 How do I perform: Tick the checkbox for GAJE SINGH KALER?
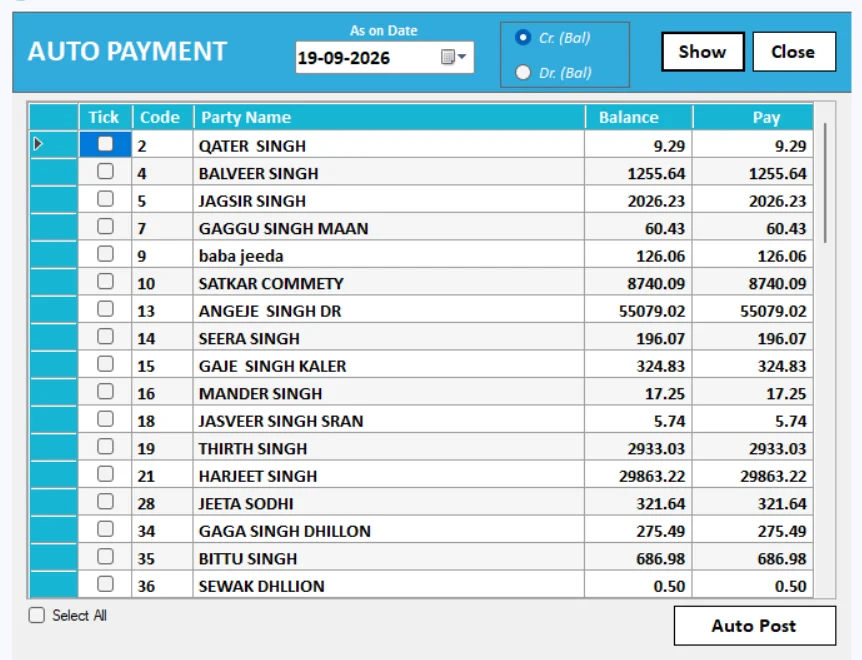(x=105, y=364)
